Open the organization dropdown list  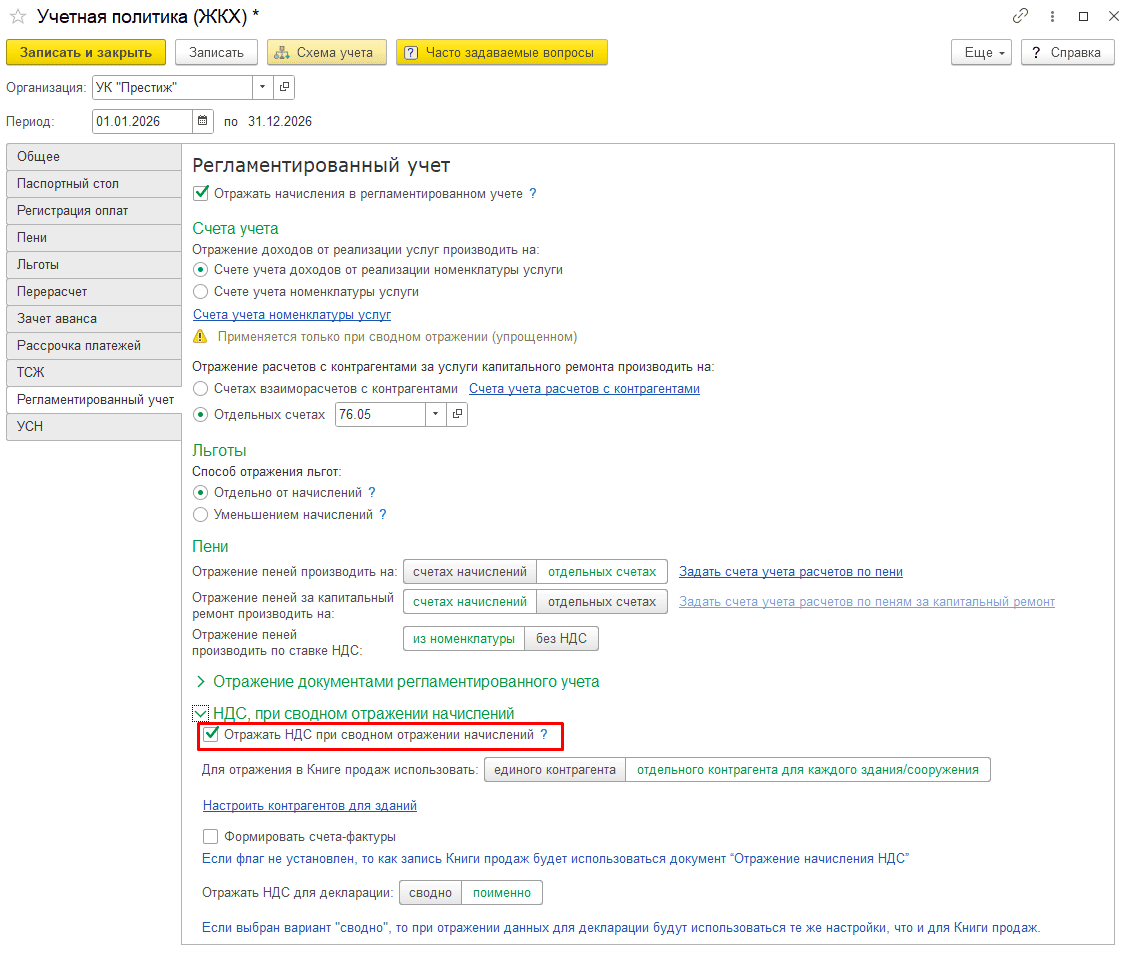point(262,88)
